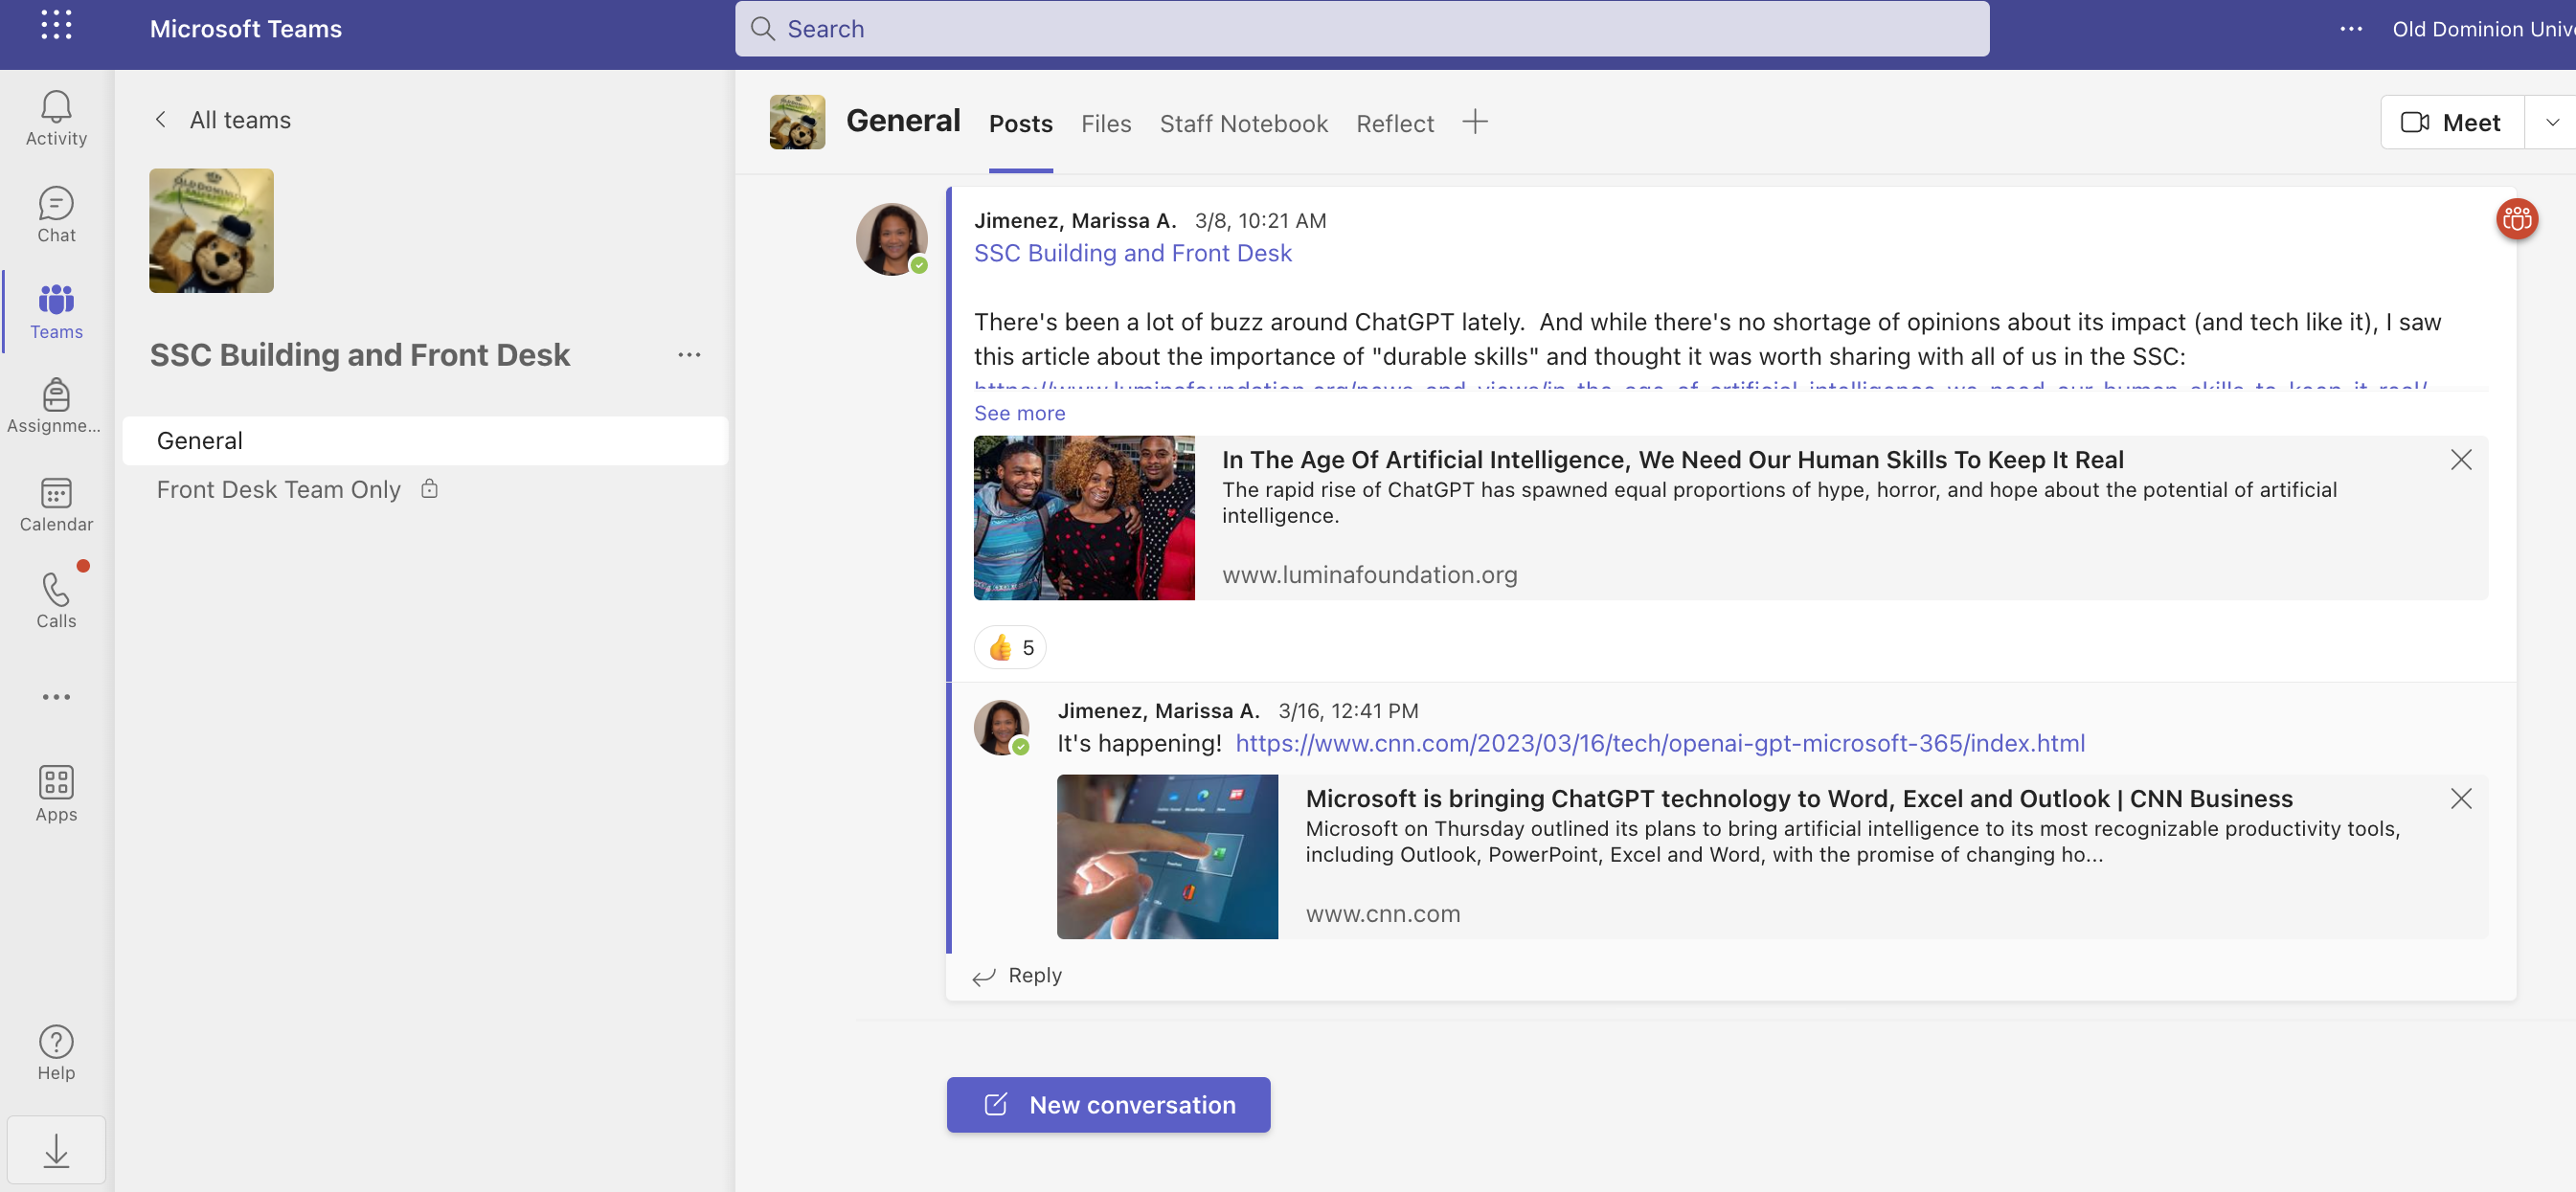
Task: Click the download desktop app icon
Action: coord(56,1150)
